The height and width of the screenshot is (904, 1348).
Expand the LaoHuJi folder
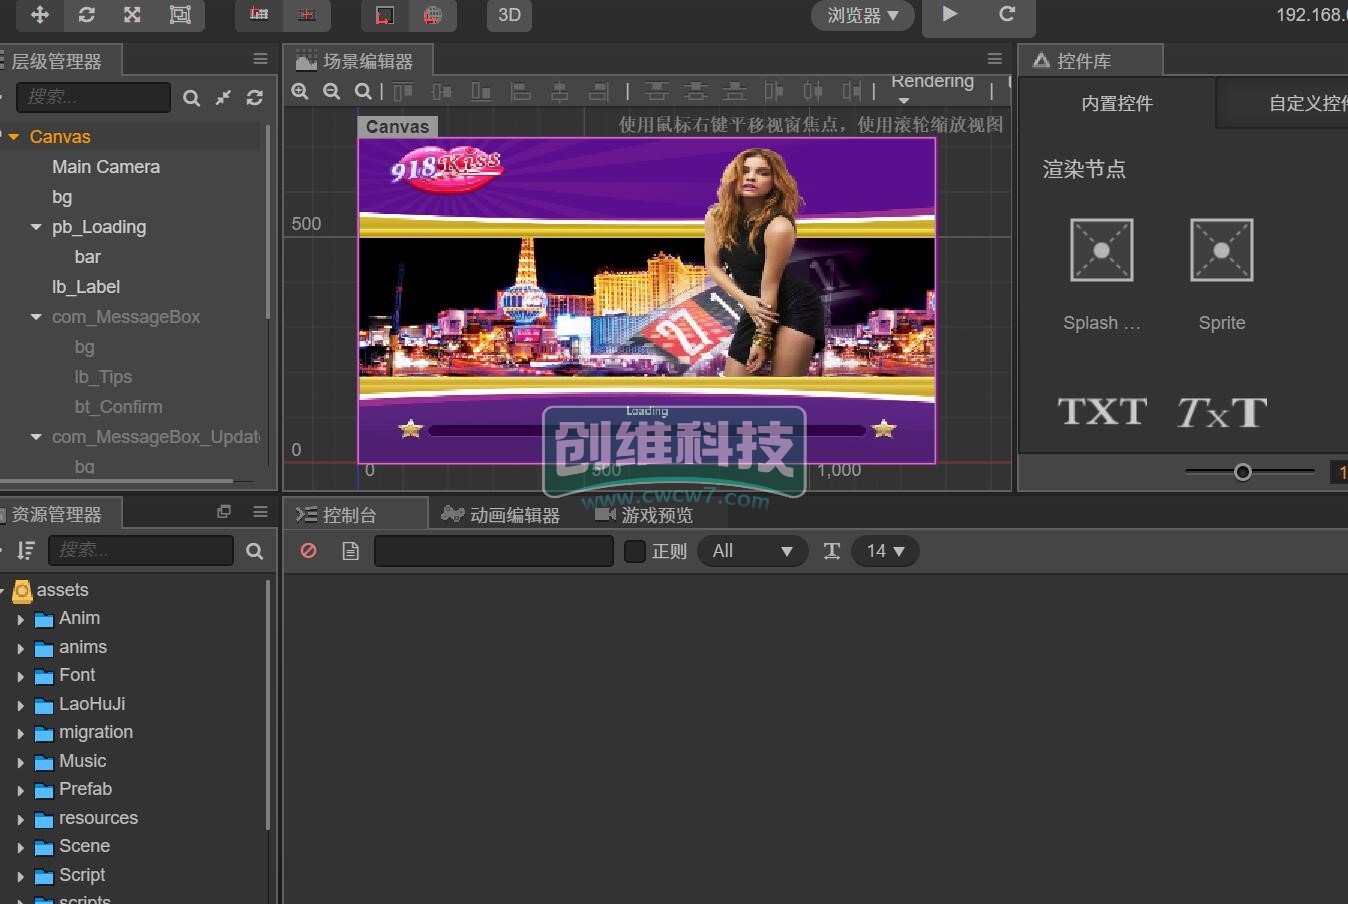[20, 705]
